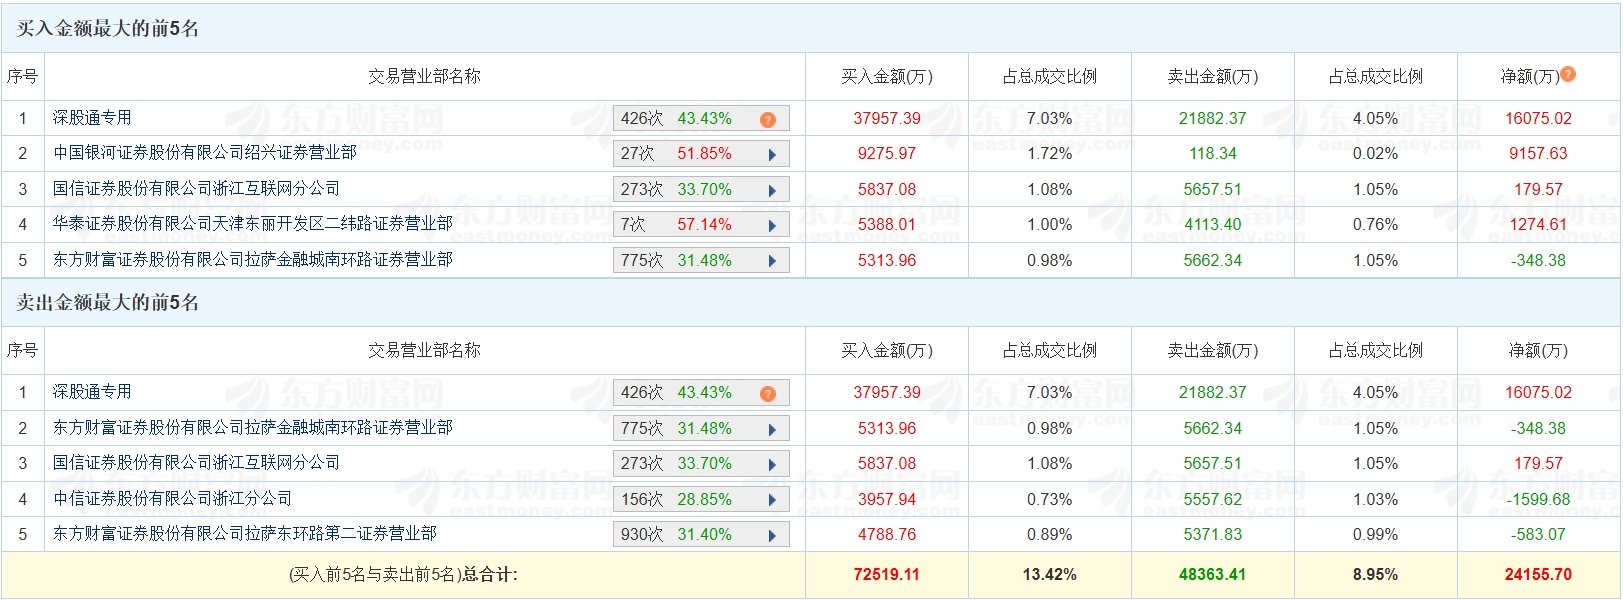Click ratio value 1.72% in 中国银河 row
This screenshot has height=600, width=1623.
1050,153
